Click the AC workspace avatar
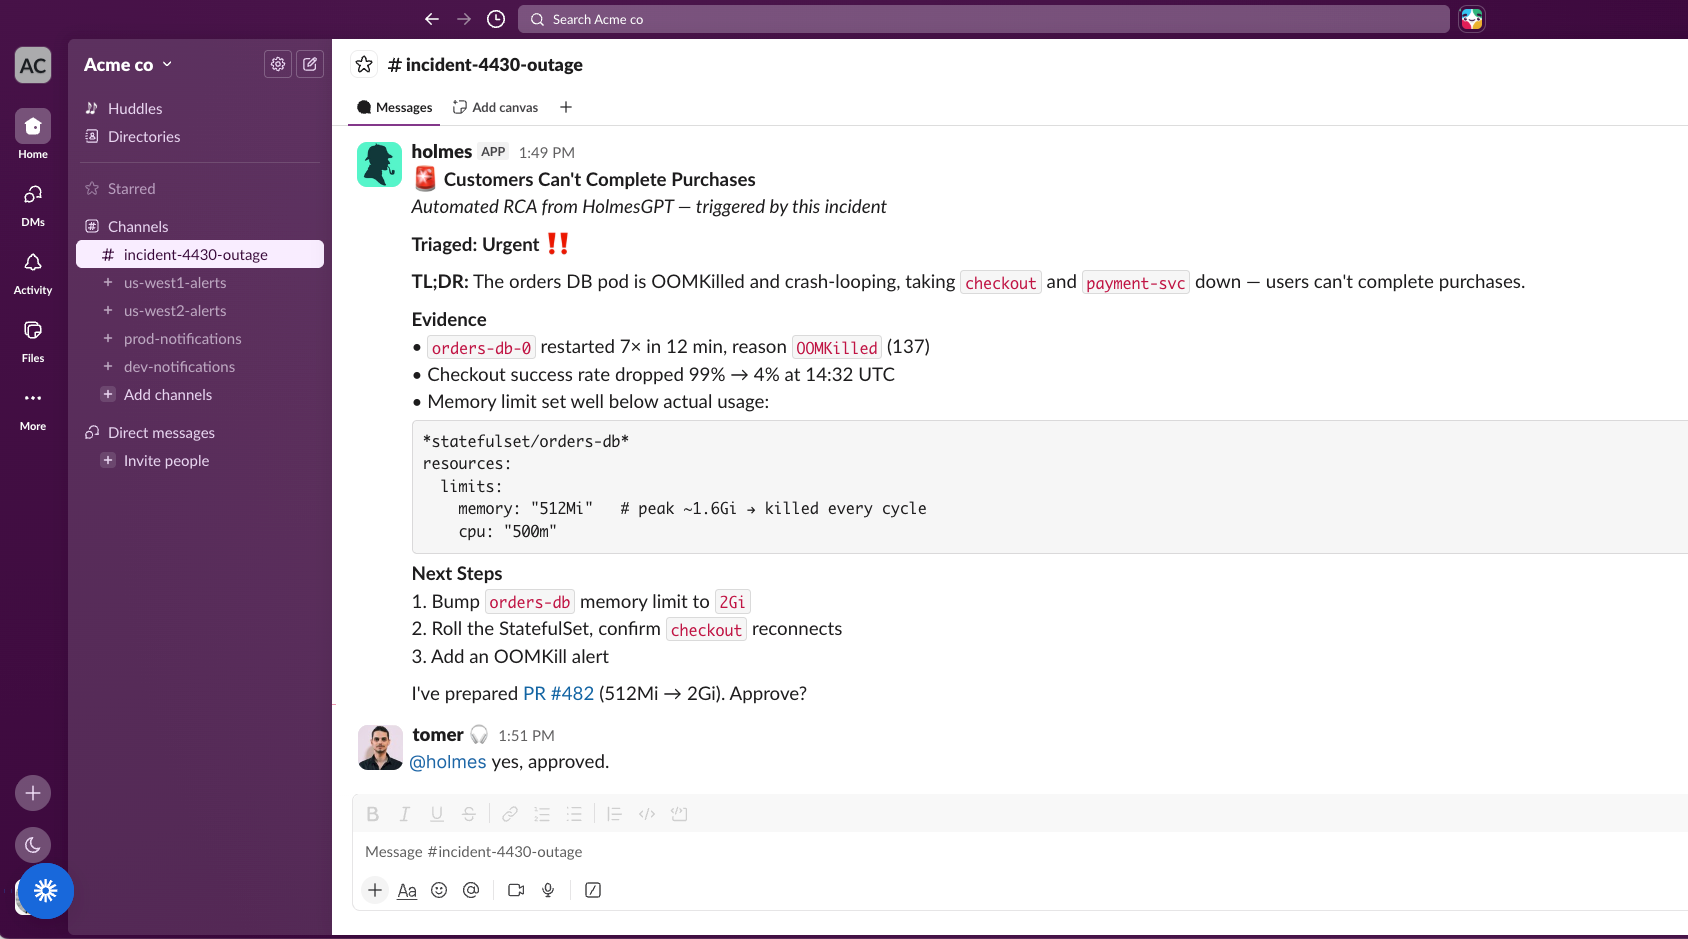The width and height of the screenshot is (1688, 939). point(33,66)
